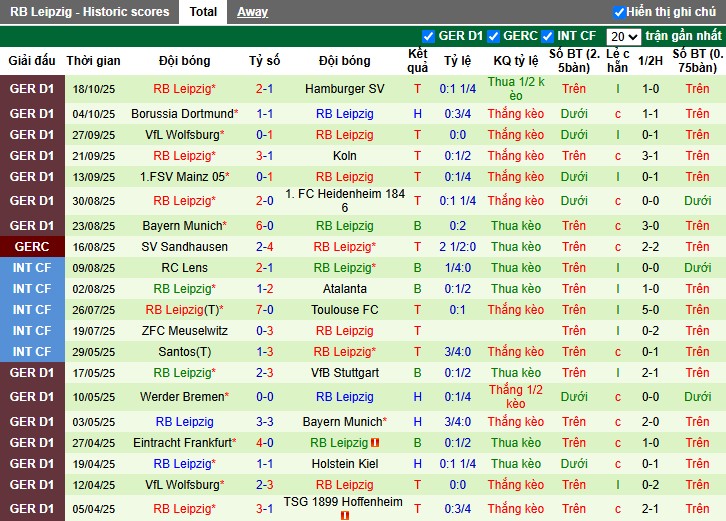The width and height of the screenshot is (726, 521).
Task: Uncheck the GERC filter checkbox
Action: 494,36
